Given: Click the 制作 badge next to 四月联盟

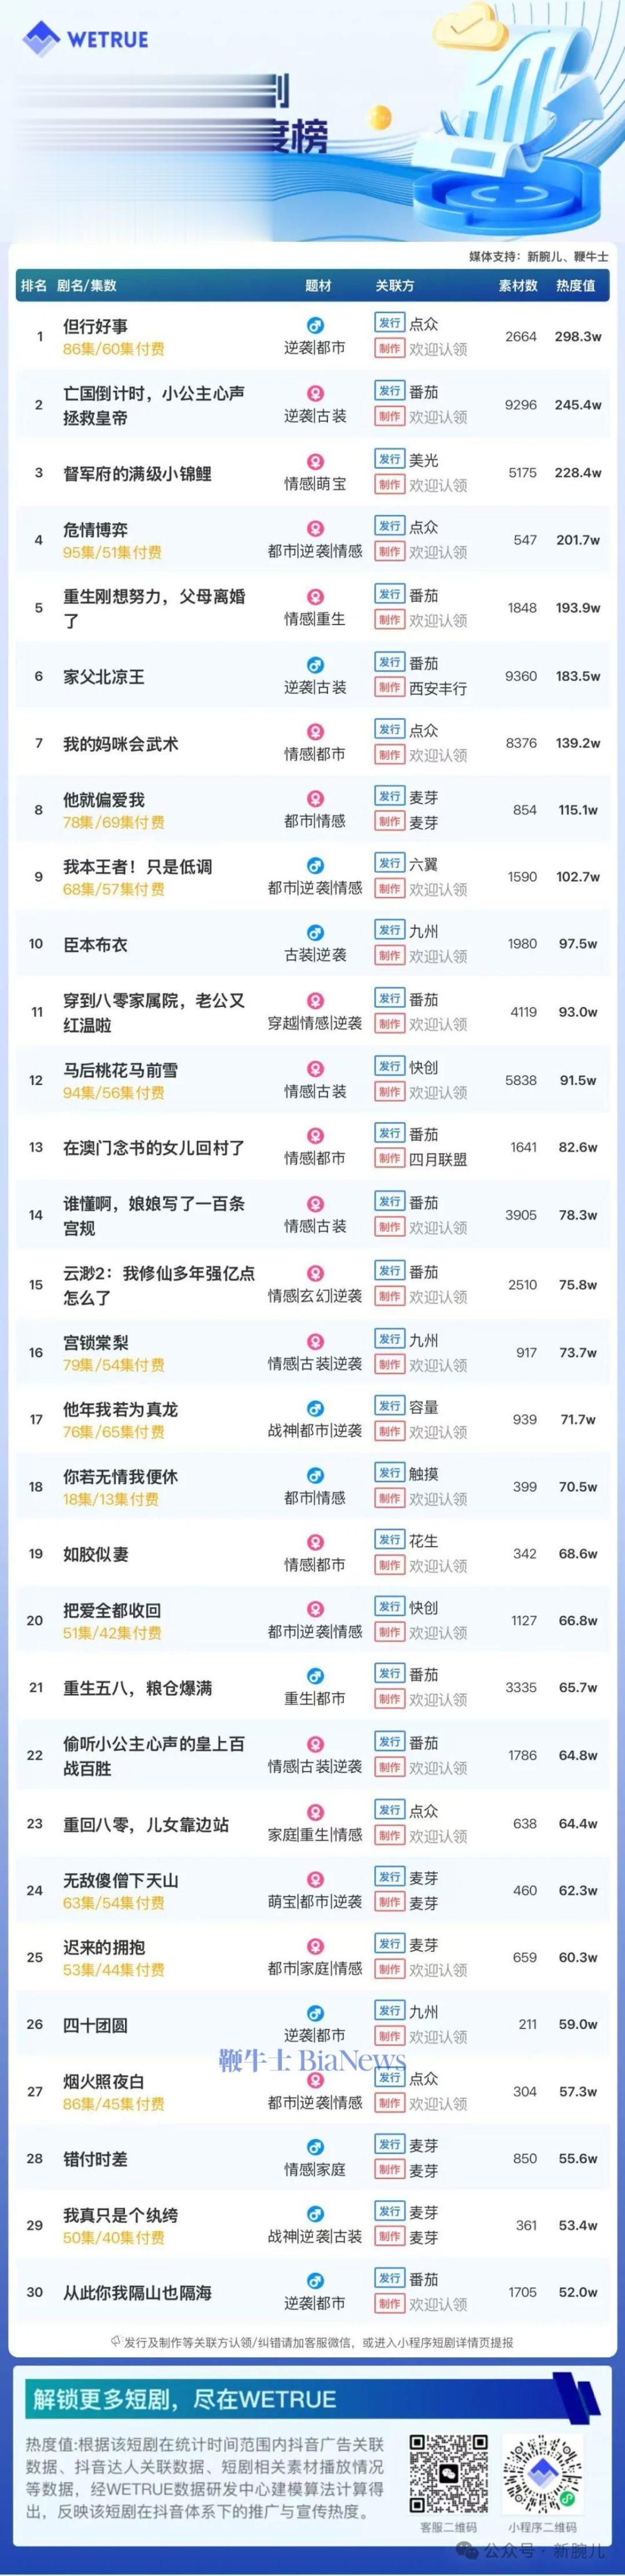Looking at the screenshot, I should (x=390, y=1158).
